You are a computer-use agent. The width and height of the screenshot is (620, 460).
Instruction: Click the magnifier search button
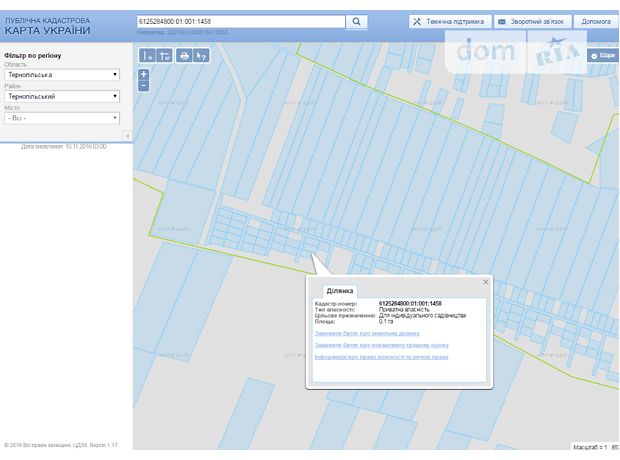[356, 22]
